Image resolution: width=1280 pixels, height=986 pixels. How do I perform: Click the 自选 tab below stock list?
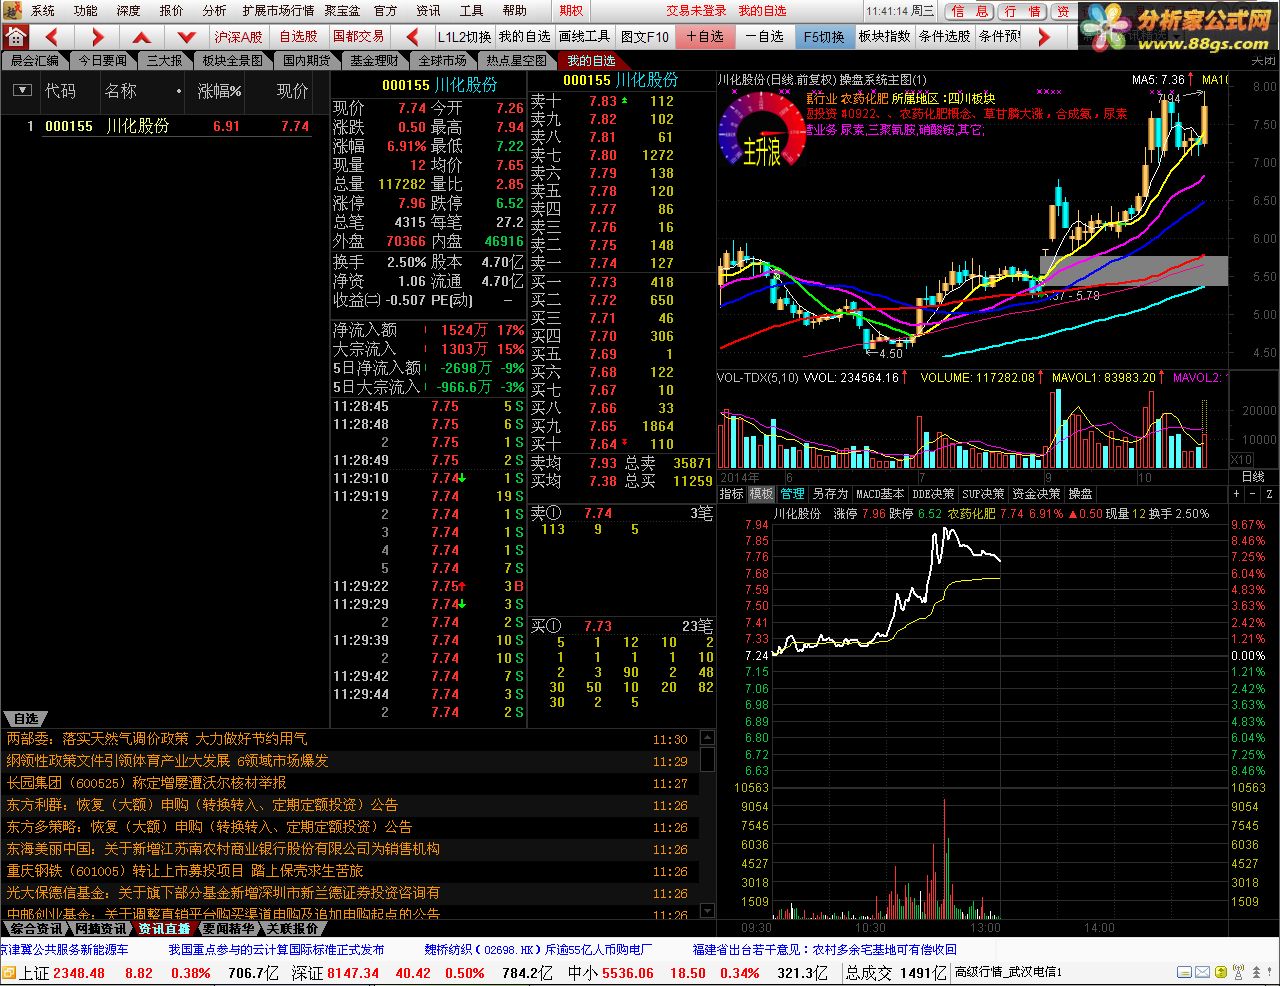point(26,719)
